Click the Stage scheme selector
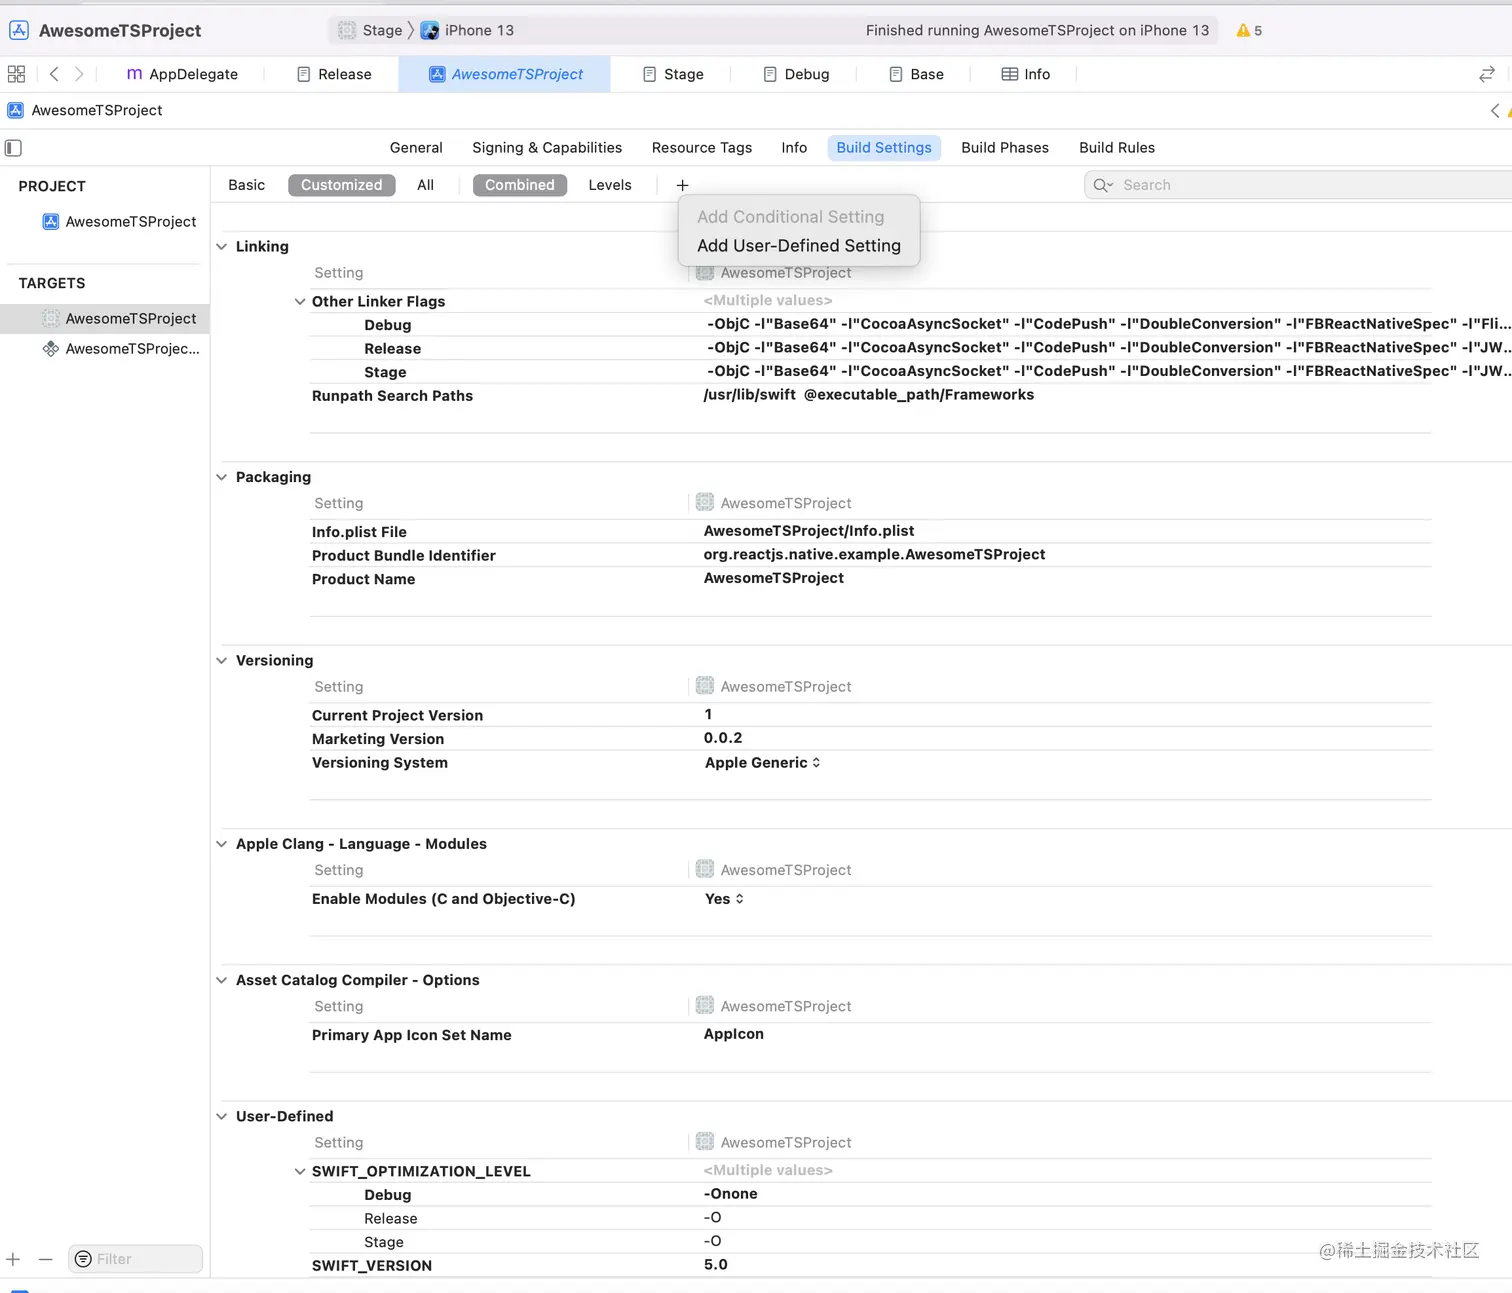Screen dimensions: 1512x1293 pyautogui.click(x=369, y=30)
